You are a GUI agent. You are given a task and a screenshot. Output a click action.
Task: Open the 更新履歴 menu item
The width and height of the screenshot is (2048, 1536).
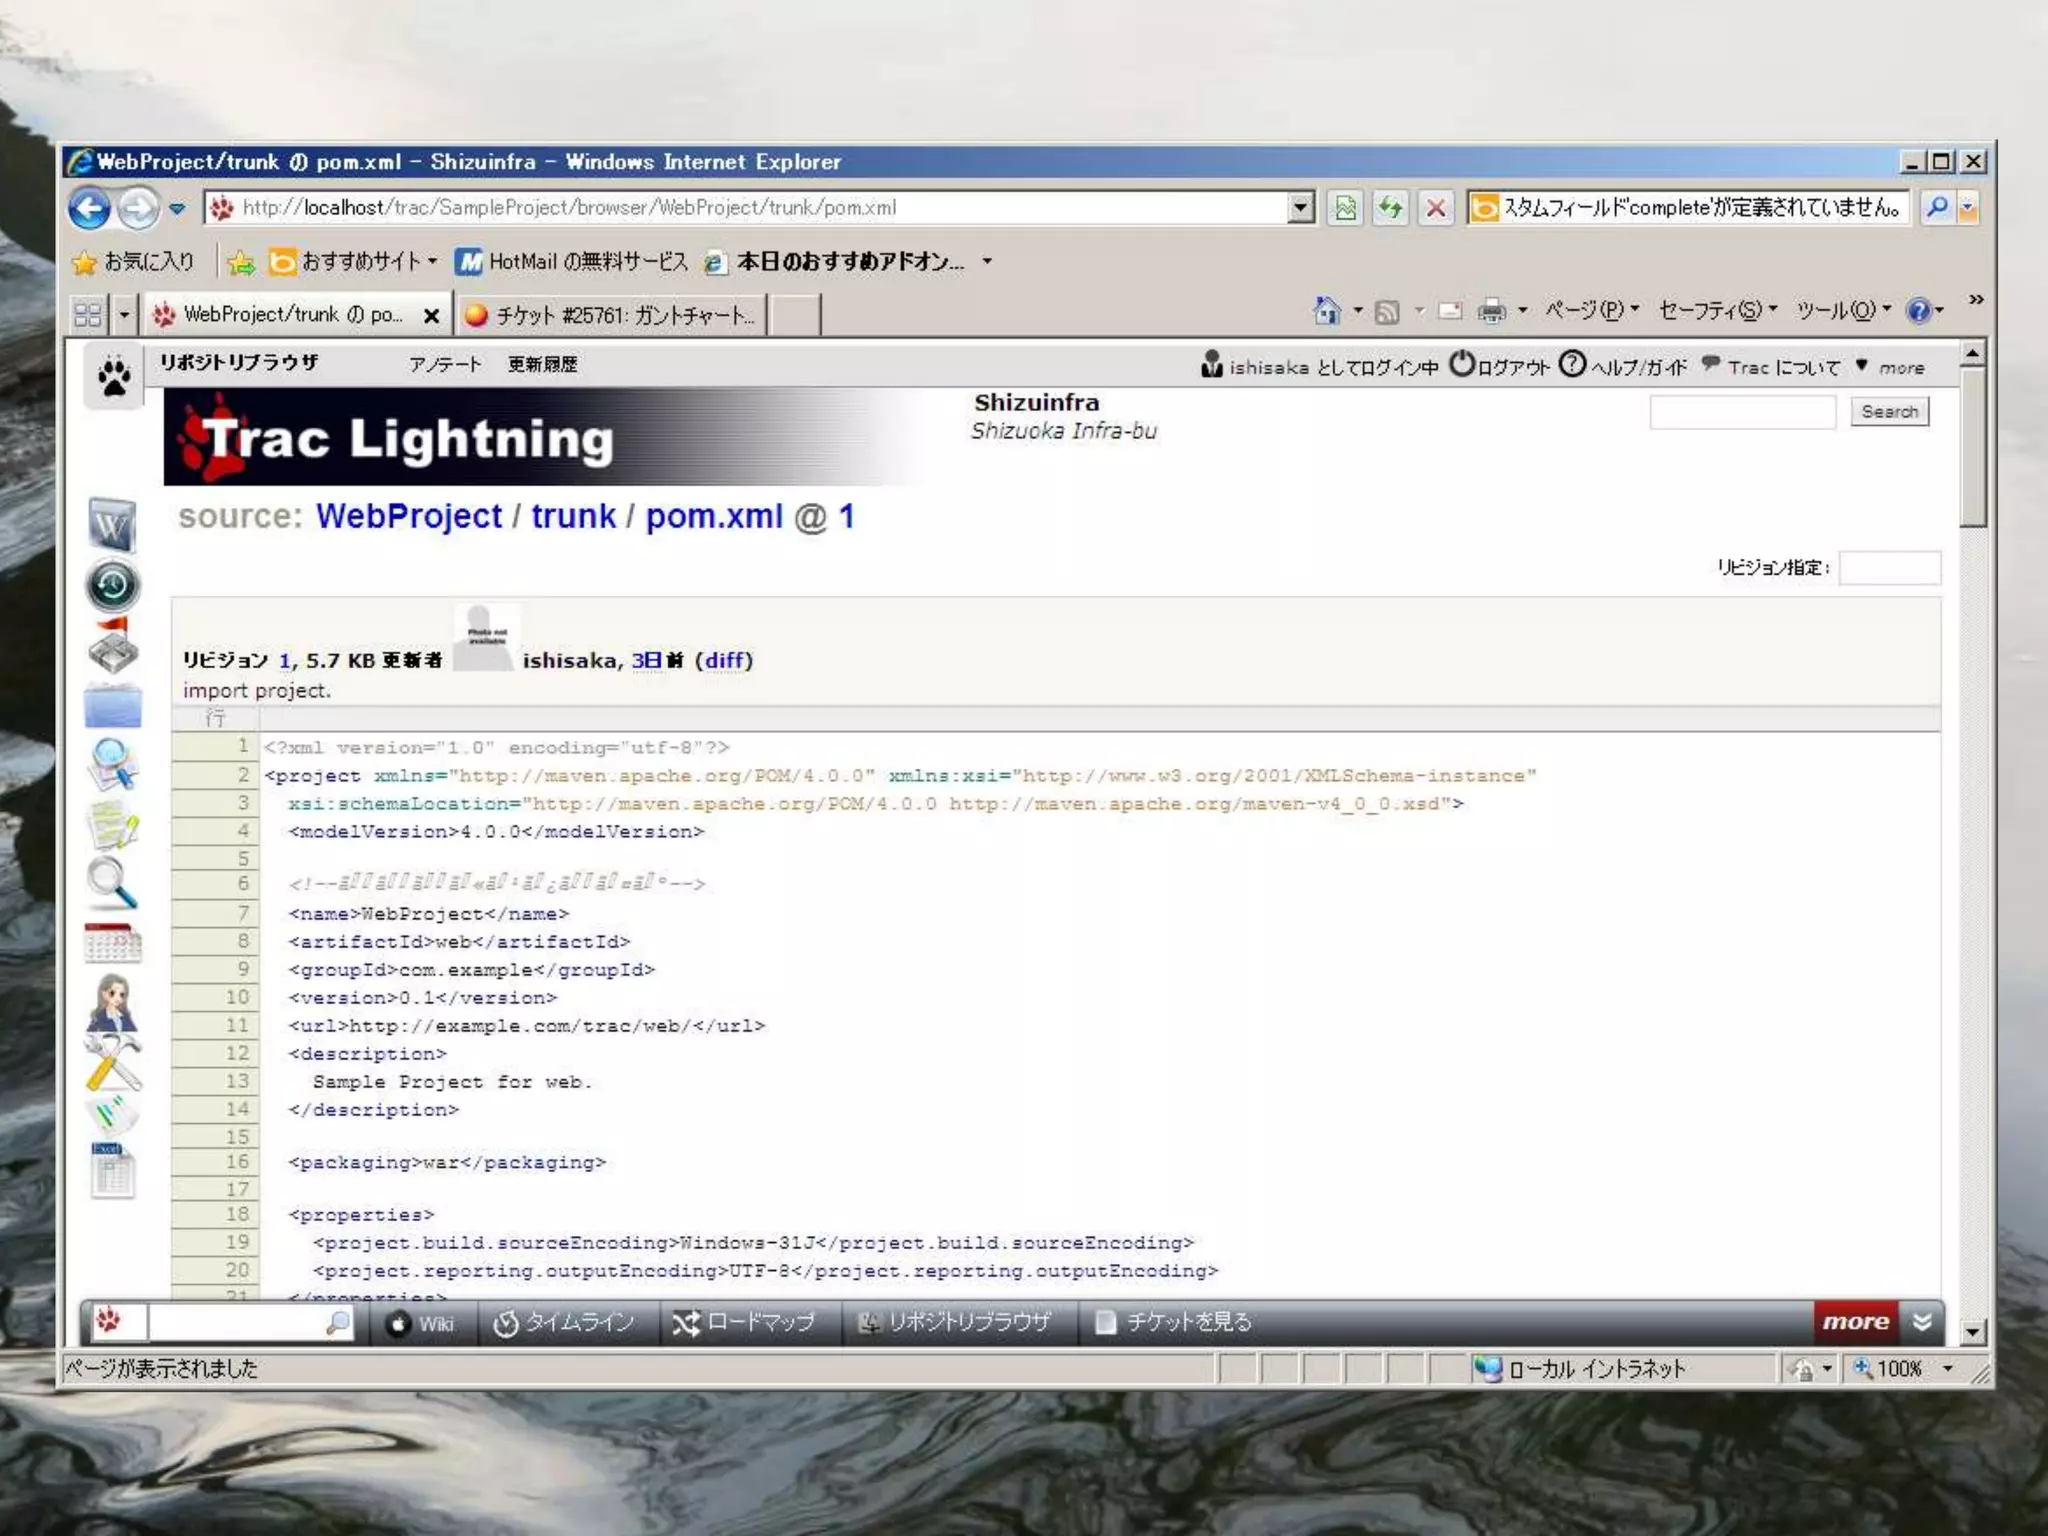click(542, 364)
